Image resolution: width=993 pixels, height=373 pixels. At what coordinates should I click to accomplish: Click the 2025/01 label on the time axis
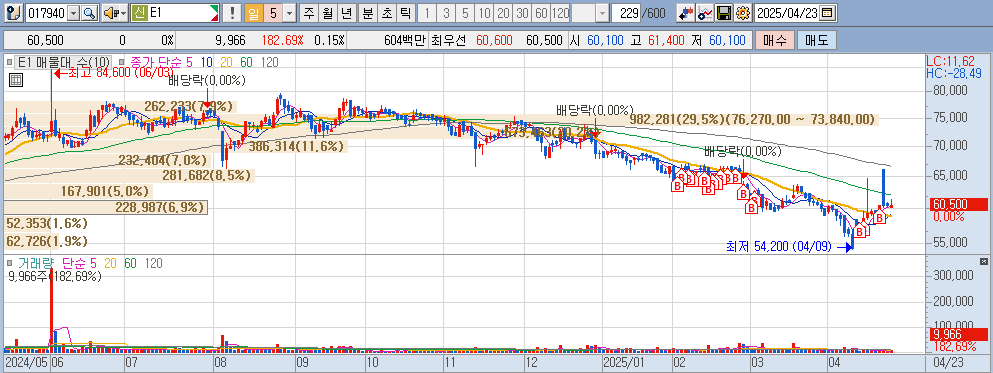[x=623, y=363]
